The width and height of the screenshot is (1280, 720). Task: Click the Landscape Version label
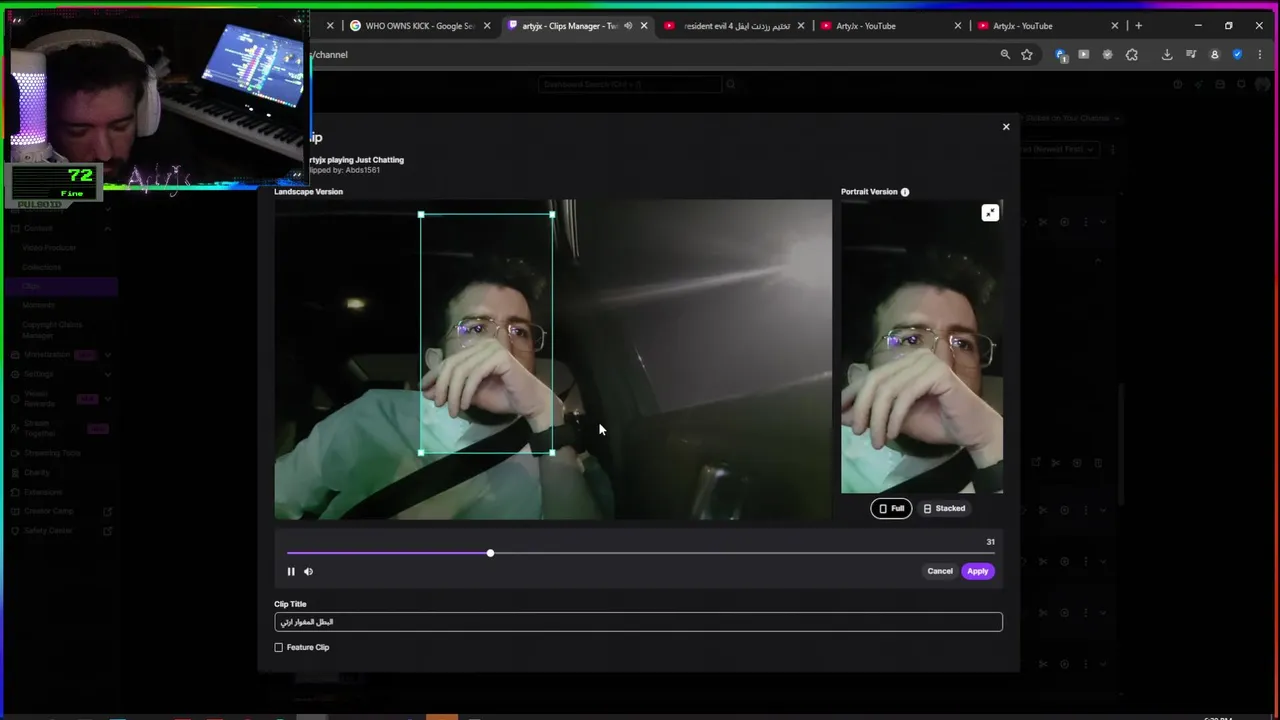(x=308, y=192)
